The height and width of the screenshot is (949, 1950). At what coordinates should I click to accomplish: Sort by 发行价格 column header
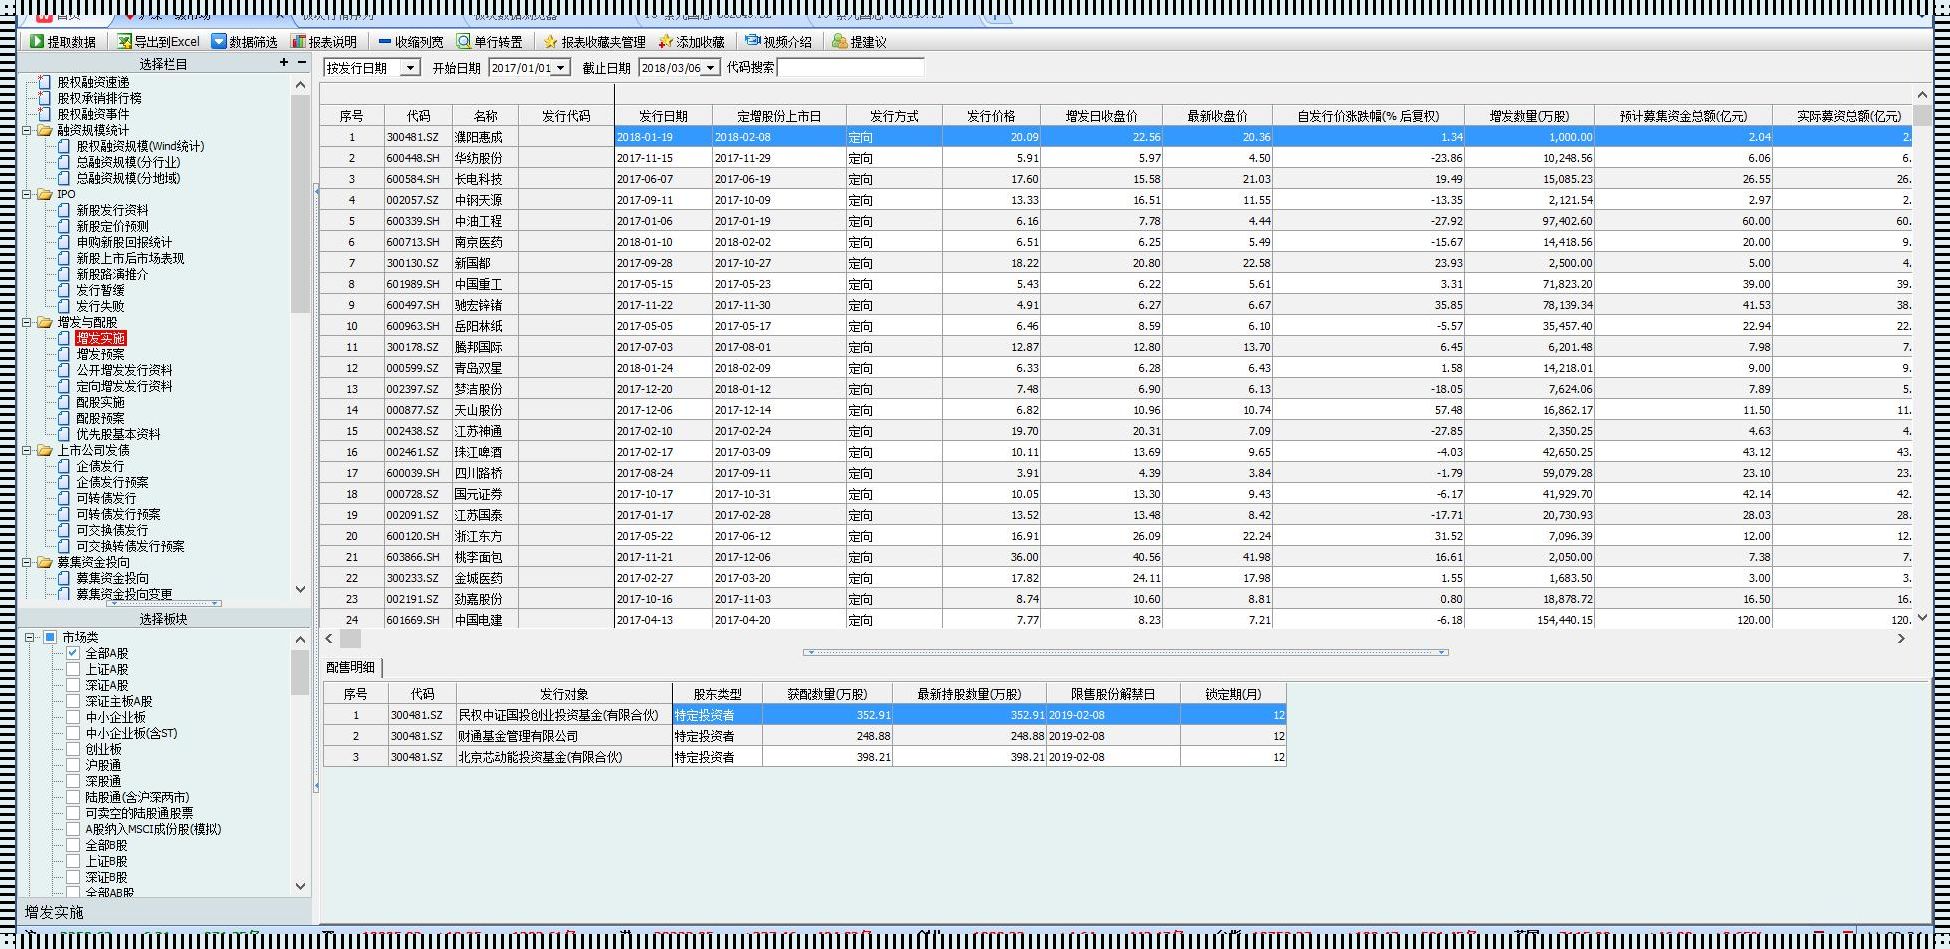tap(991, 116)
